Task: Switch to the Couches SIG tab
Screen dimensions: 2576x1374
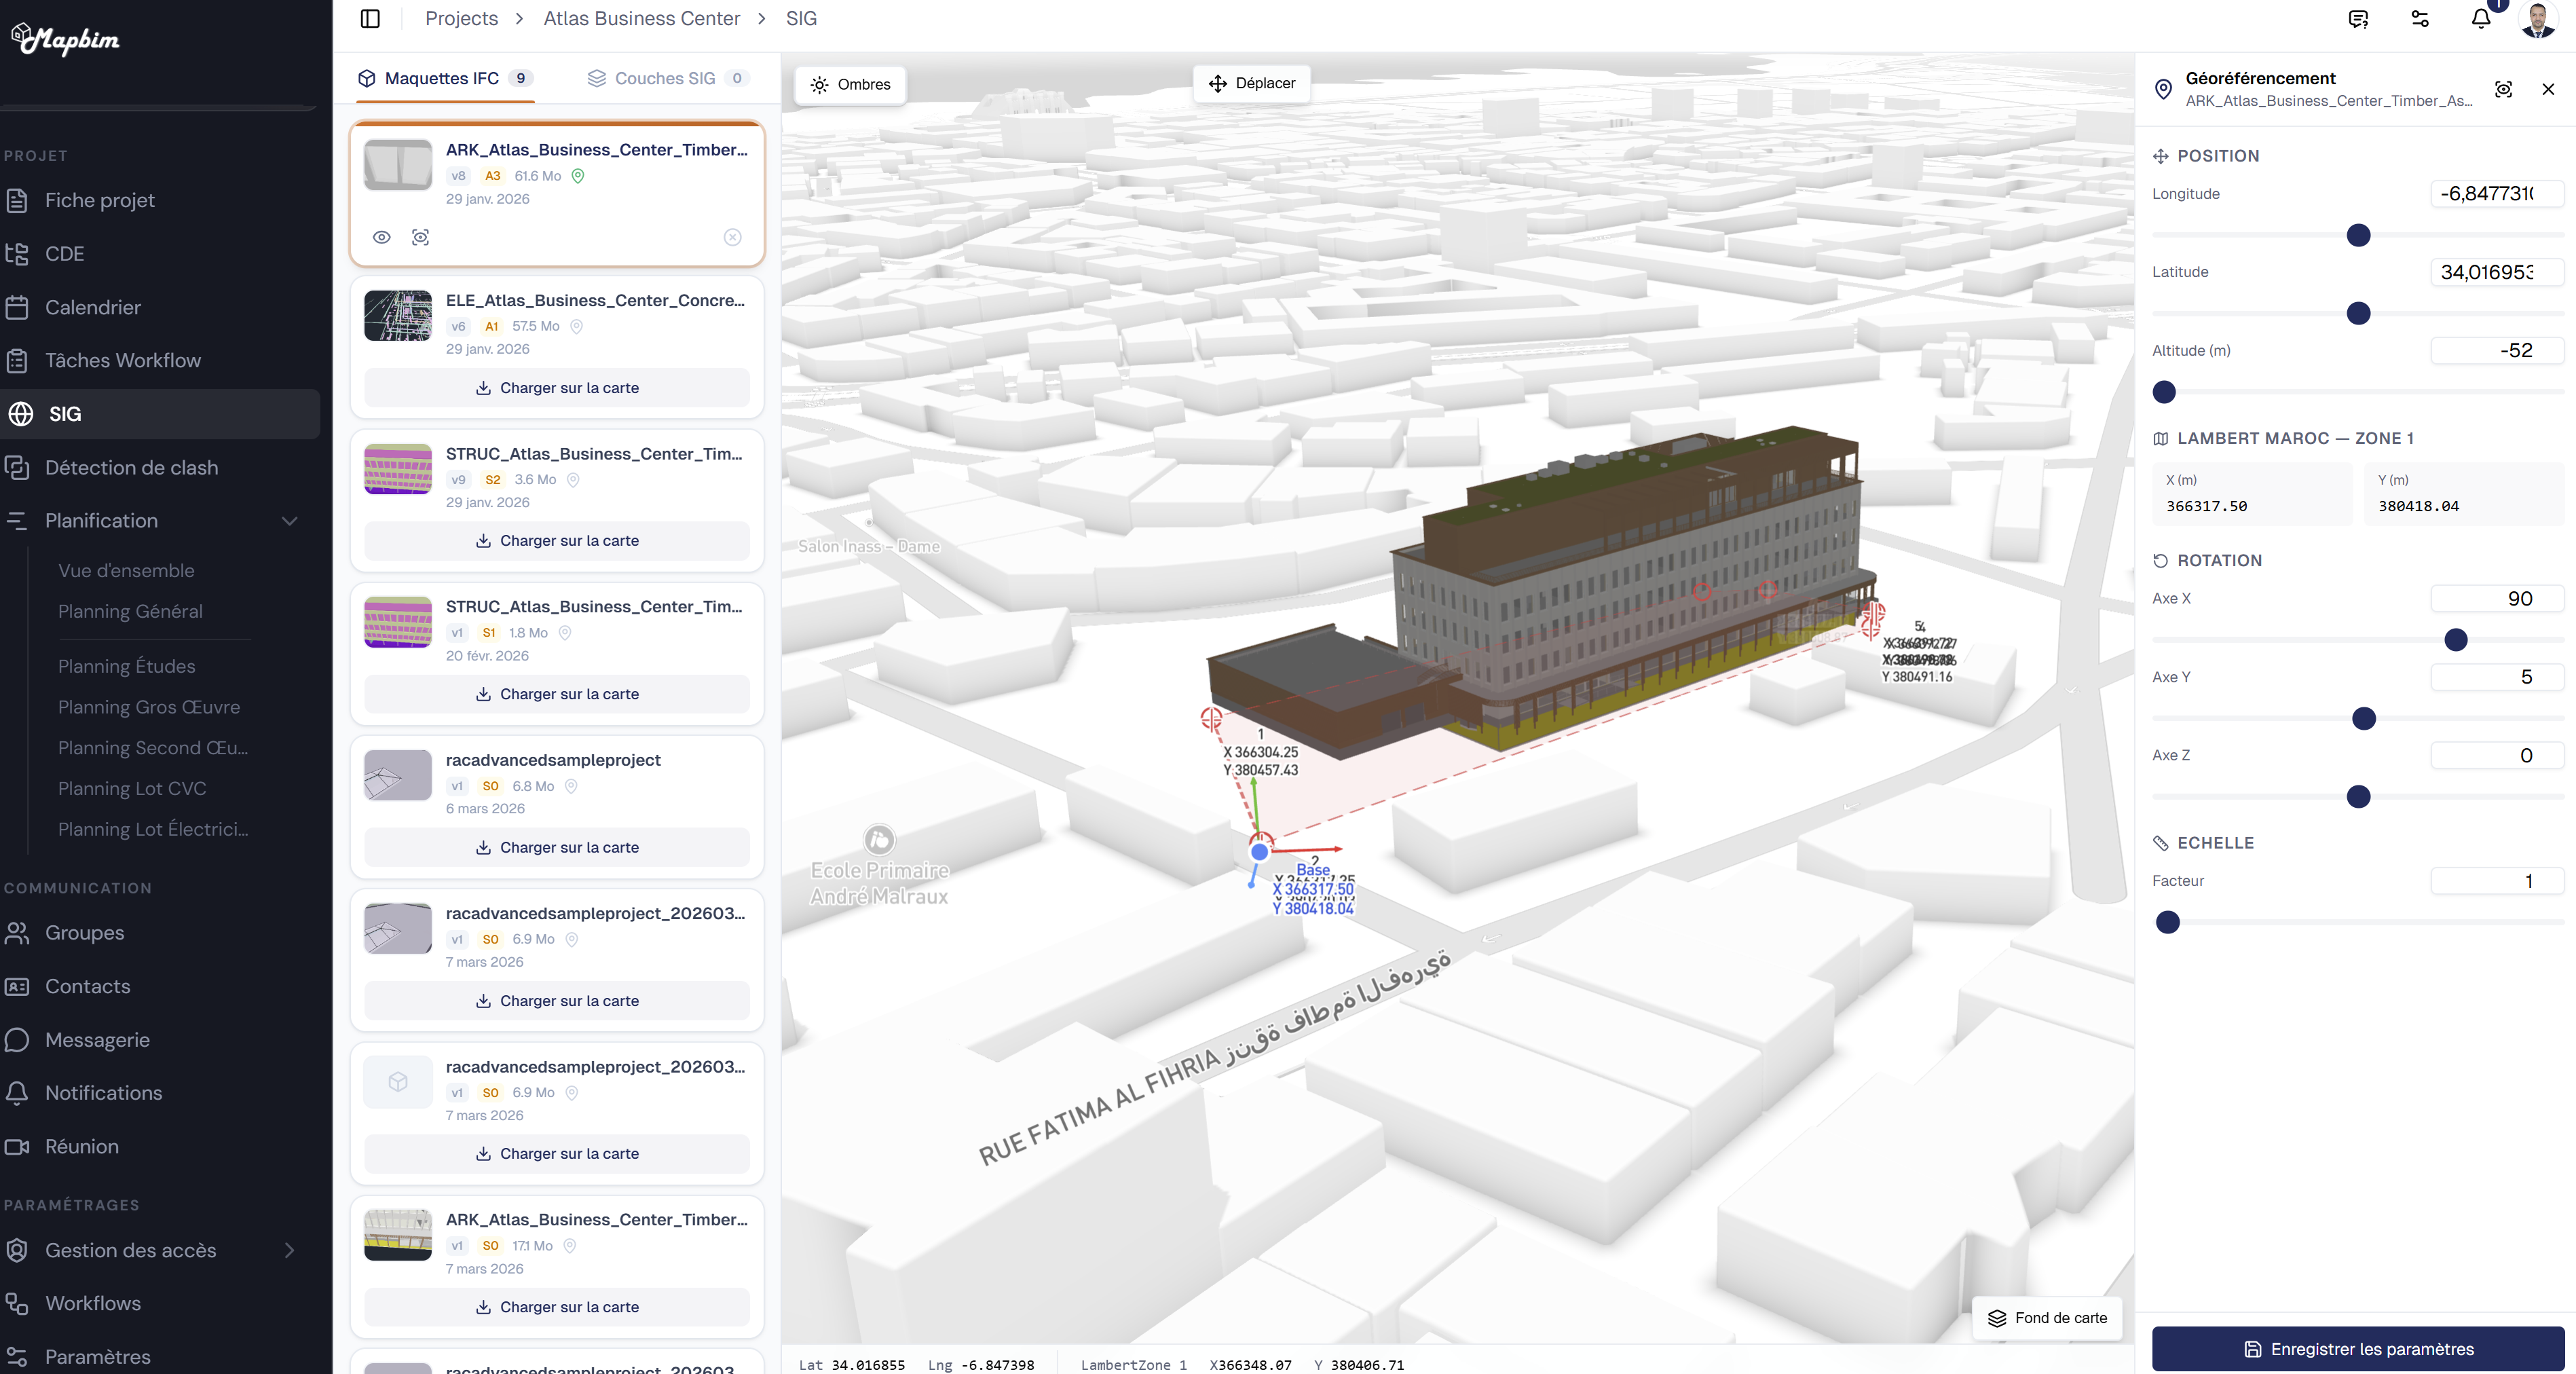Action: pos(664,78)
